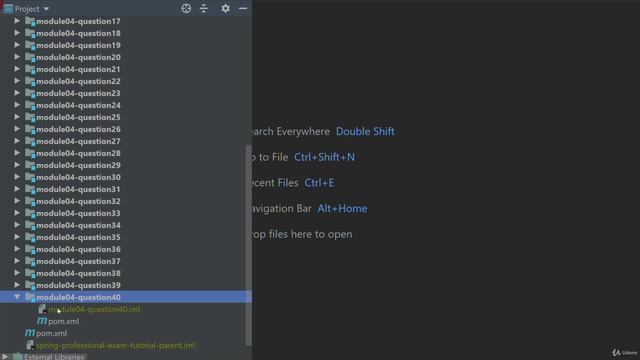Click the iml file icon of module04-question40.iml

[x=42, y=309]
